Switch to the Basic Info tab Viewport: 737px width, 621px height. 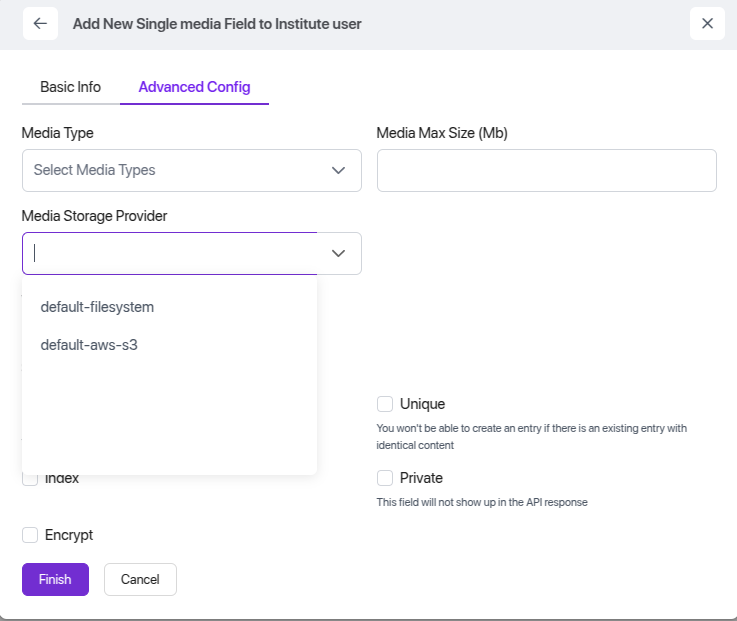[x=70, y=87]
